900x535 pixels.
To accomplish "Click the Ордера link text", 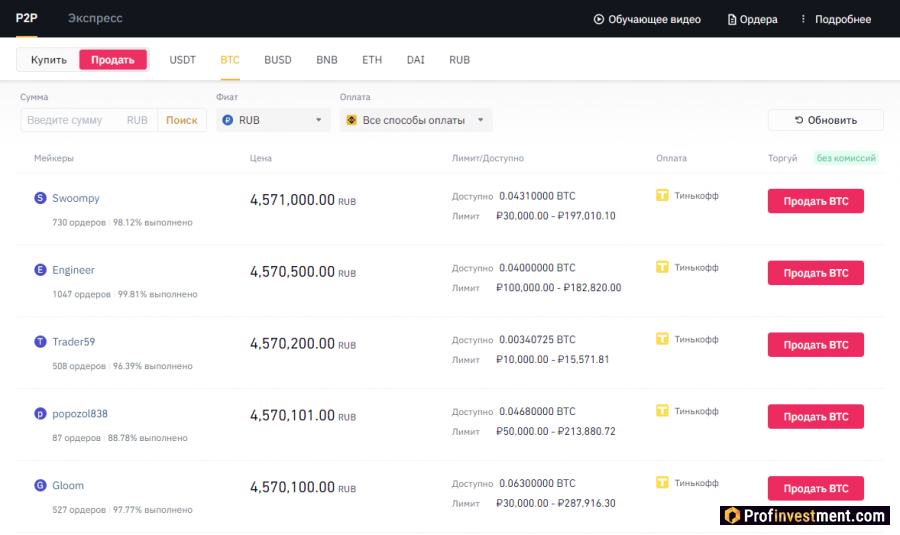I will pos(758,20).
